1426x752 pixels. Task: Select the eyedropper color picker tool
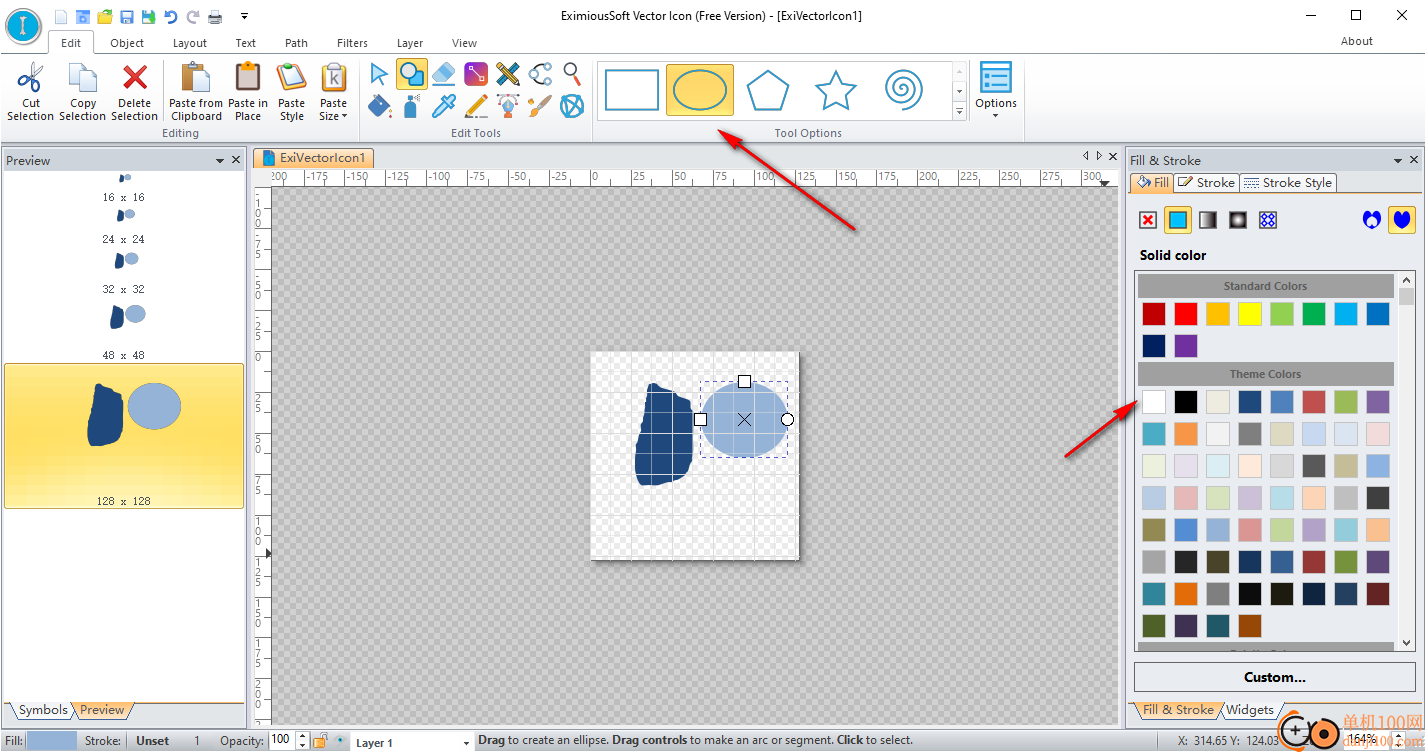(x=444, y=105)
